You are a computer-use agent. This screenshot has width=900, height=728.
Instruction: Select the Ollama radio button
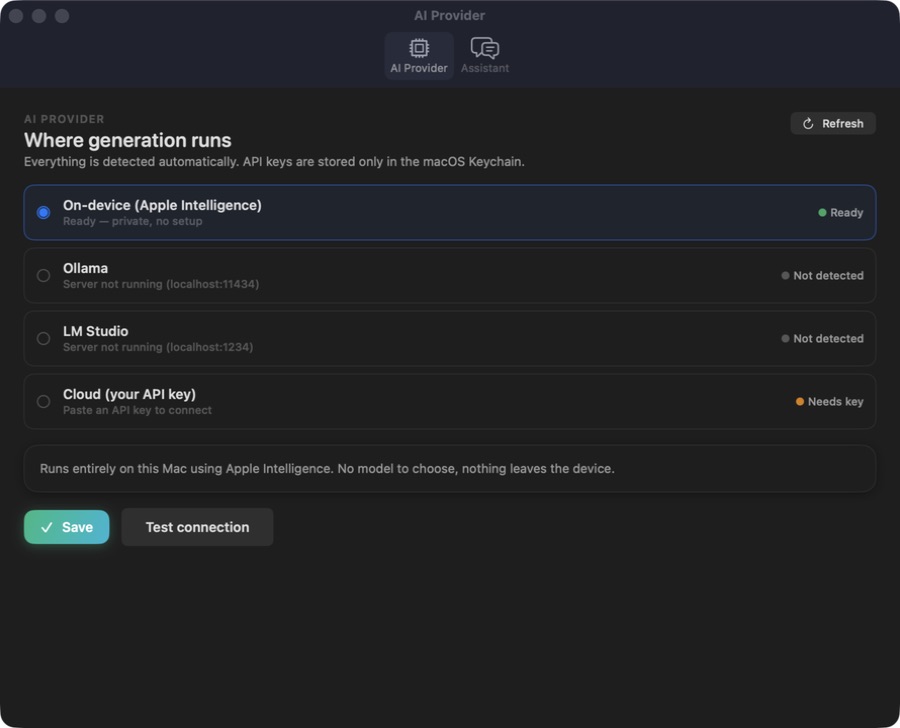click(43, 276)
